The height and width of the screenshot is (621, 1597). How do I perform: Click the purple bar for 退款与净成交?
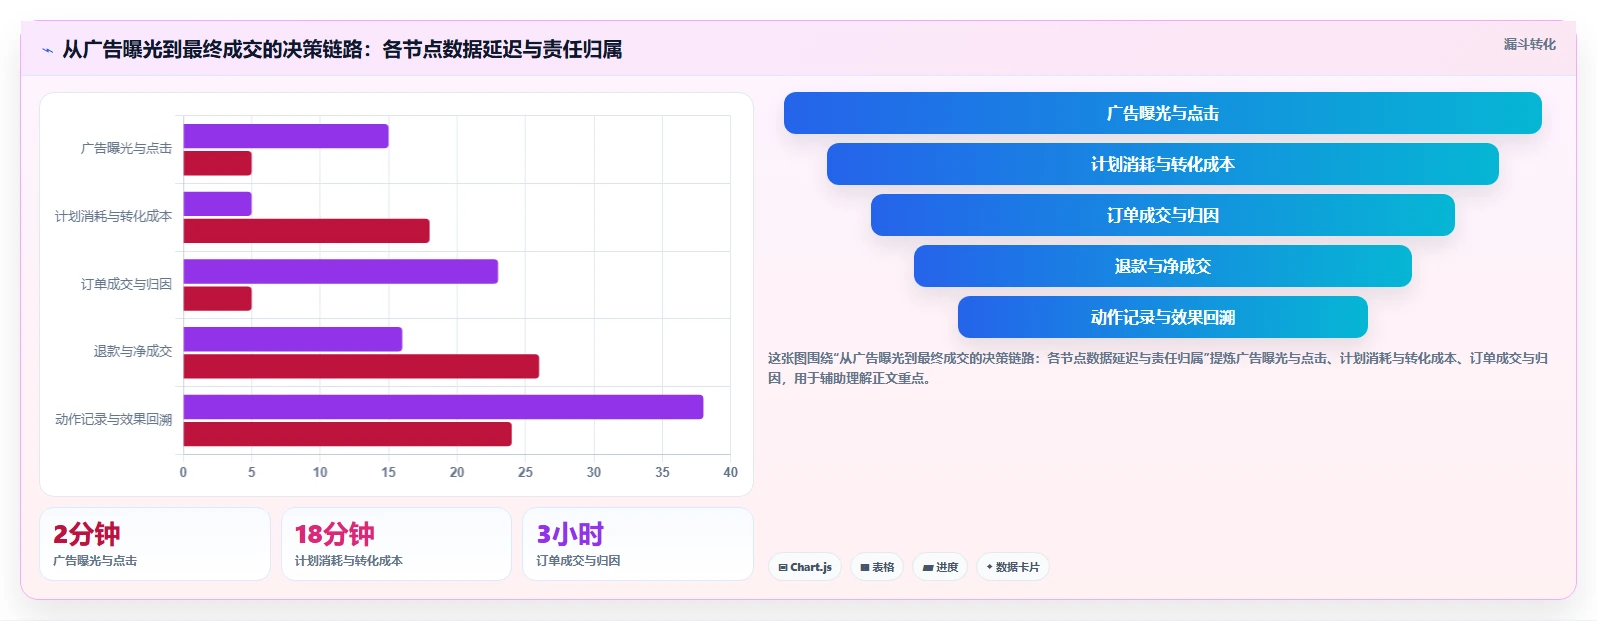point(293,339)
